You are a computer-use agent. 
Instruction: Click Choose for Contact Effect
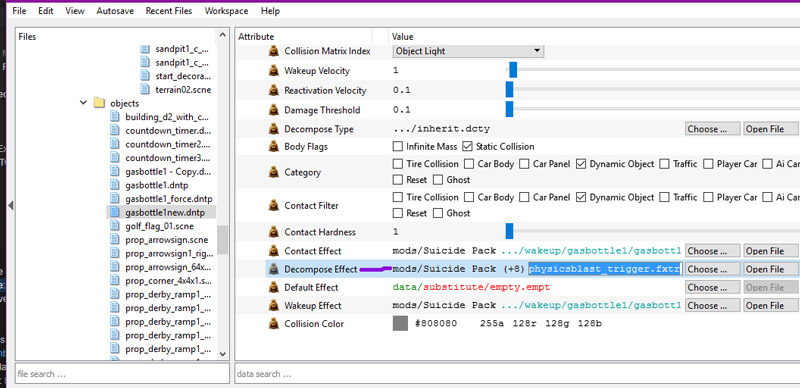pos(712,251)
